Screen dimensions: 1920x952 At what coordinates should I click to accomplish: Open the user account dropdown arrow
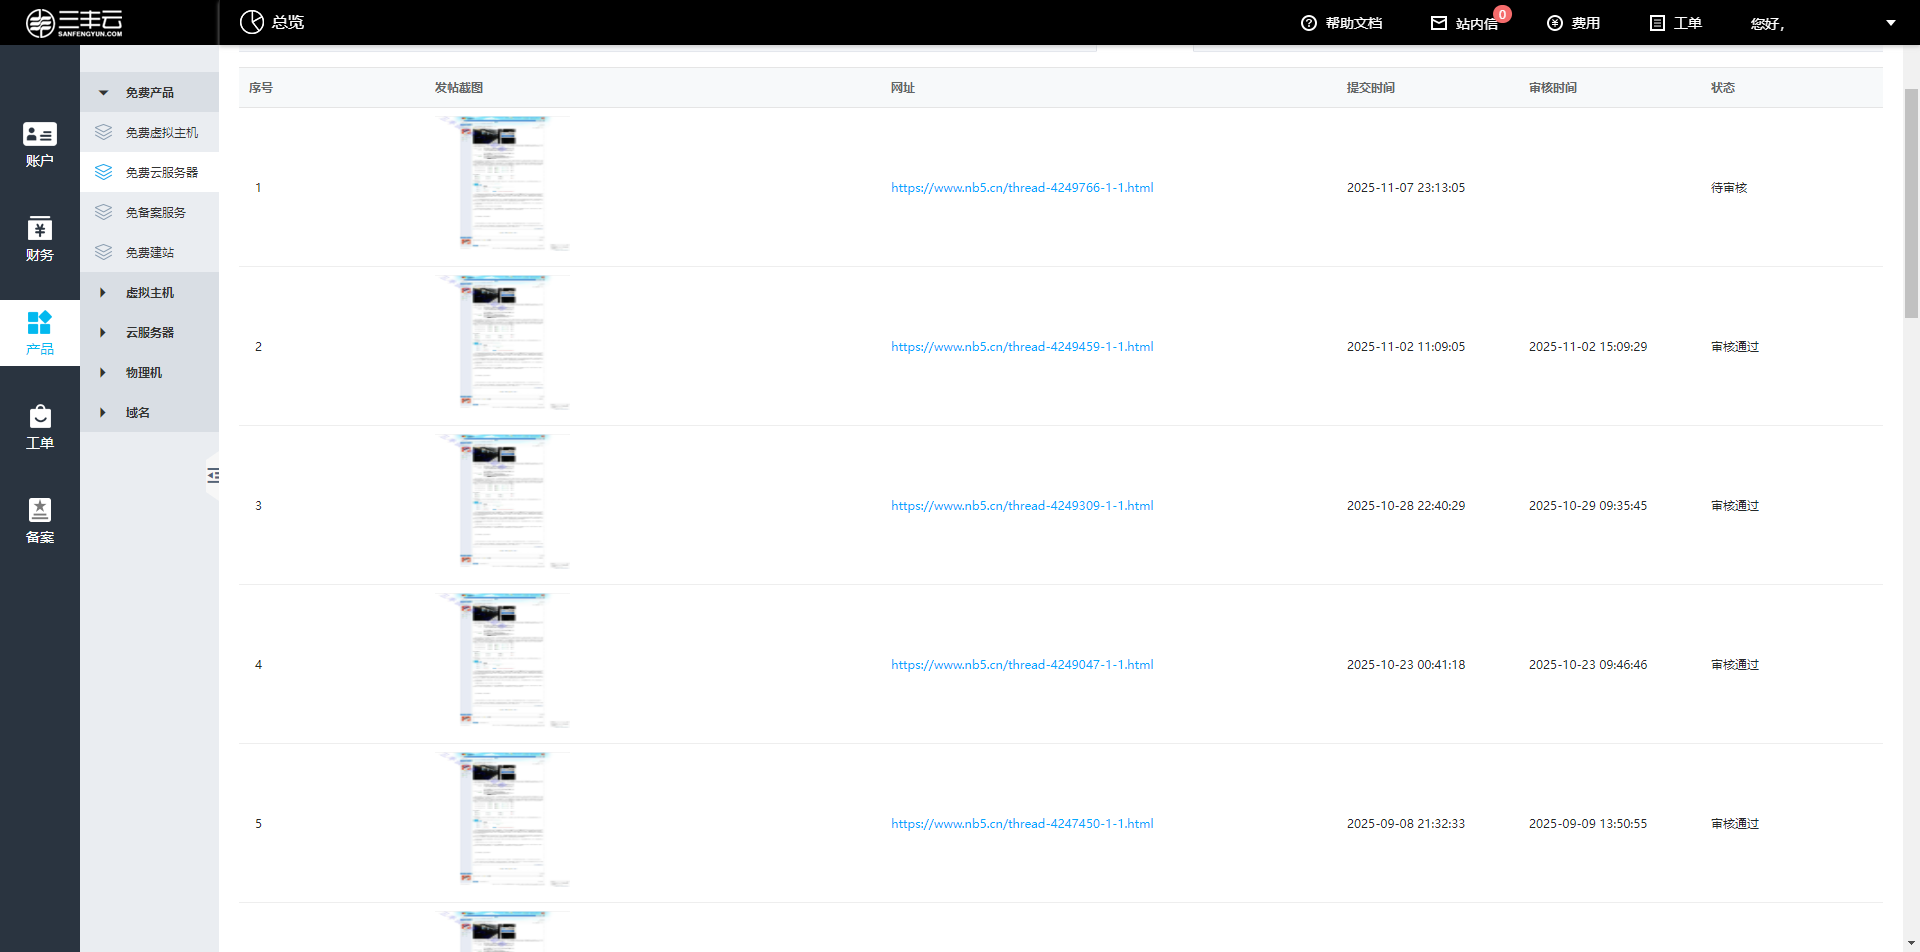(x=1890, y=23)
